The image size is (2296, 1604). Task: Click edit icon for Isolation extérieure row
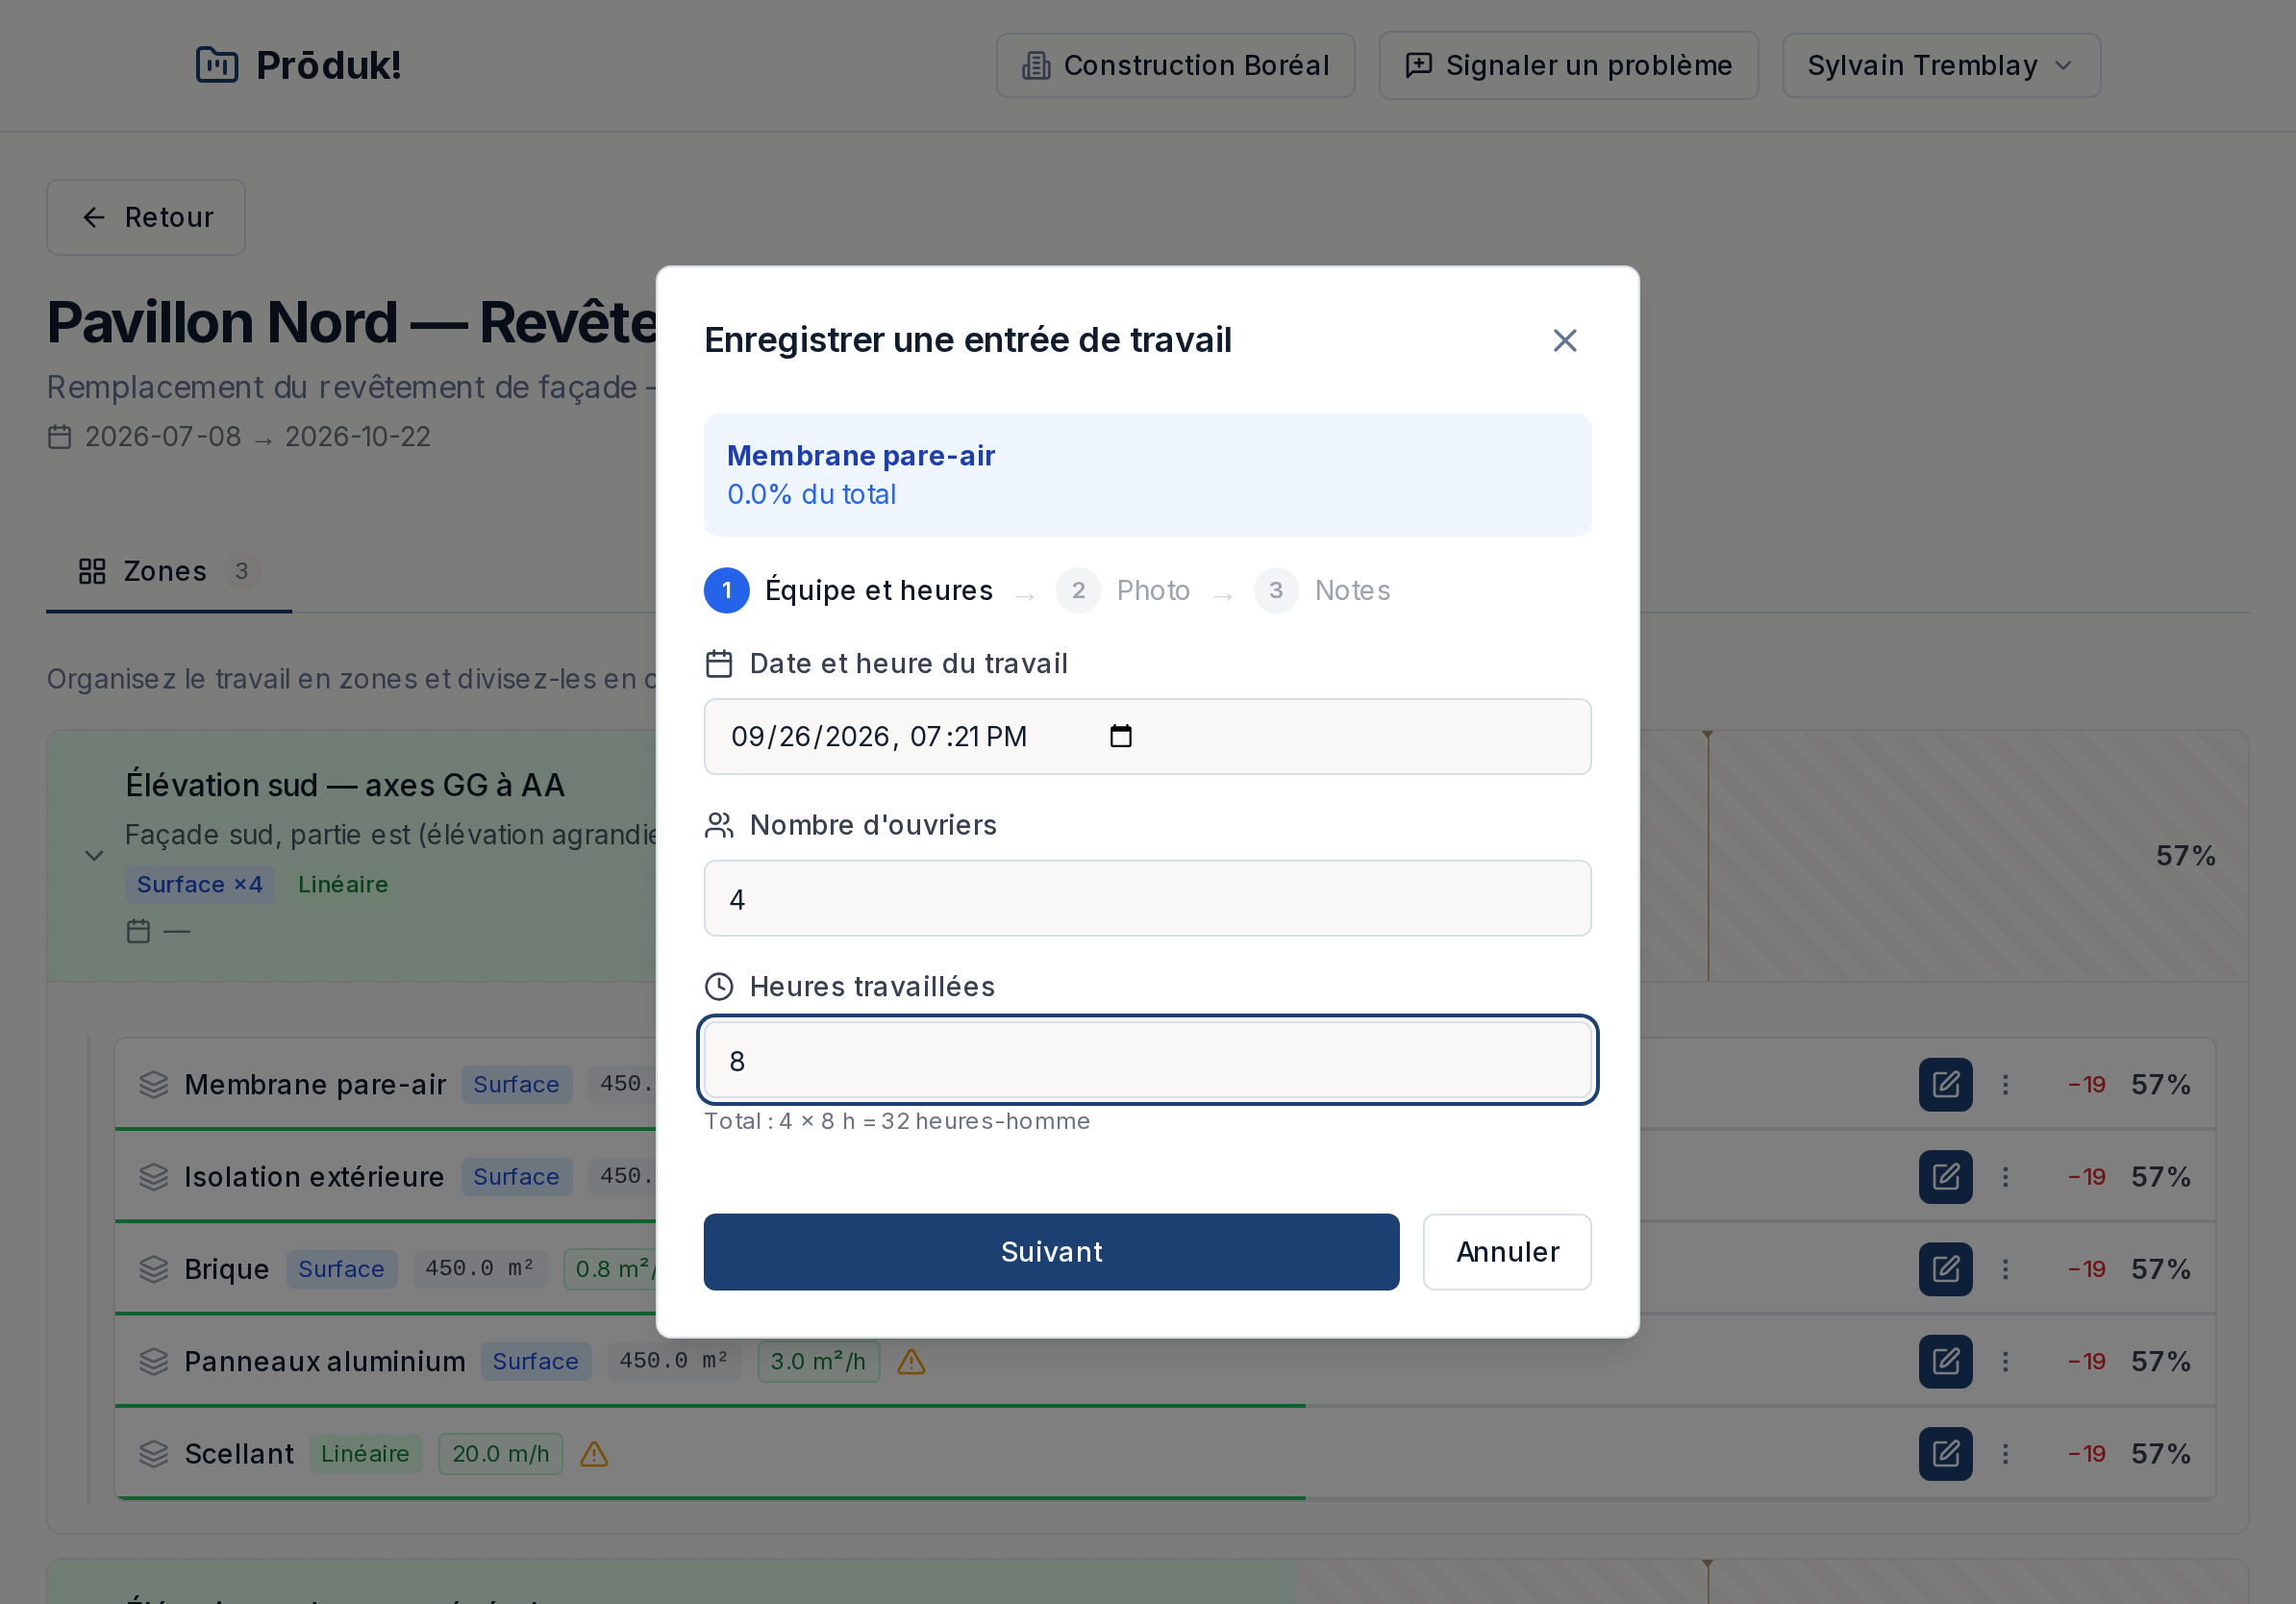[1945, 1177]
